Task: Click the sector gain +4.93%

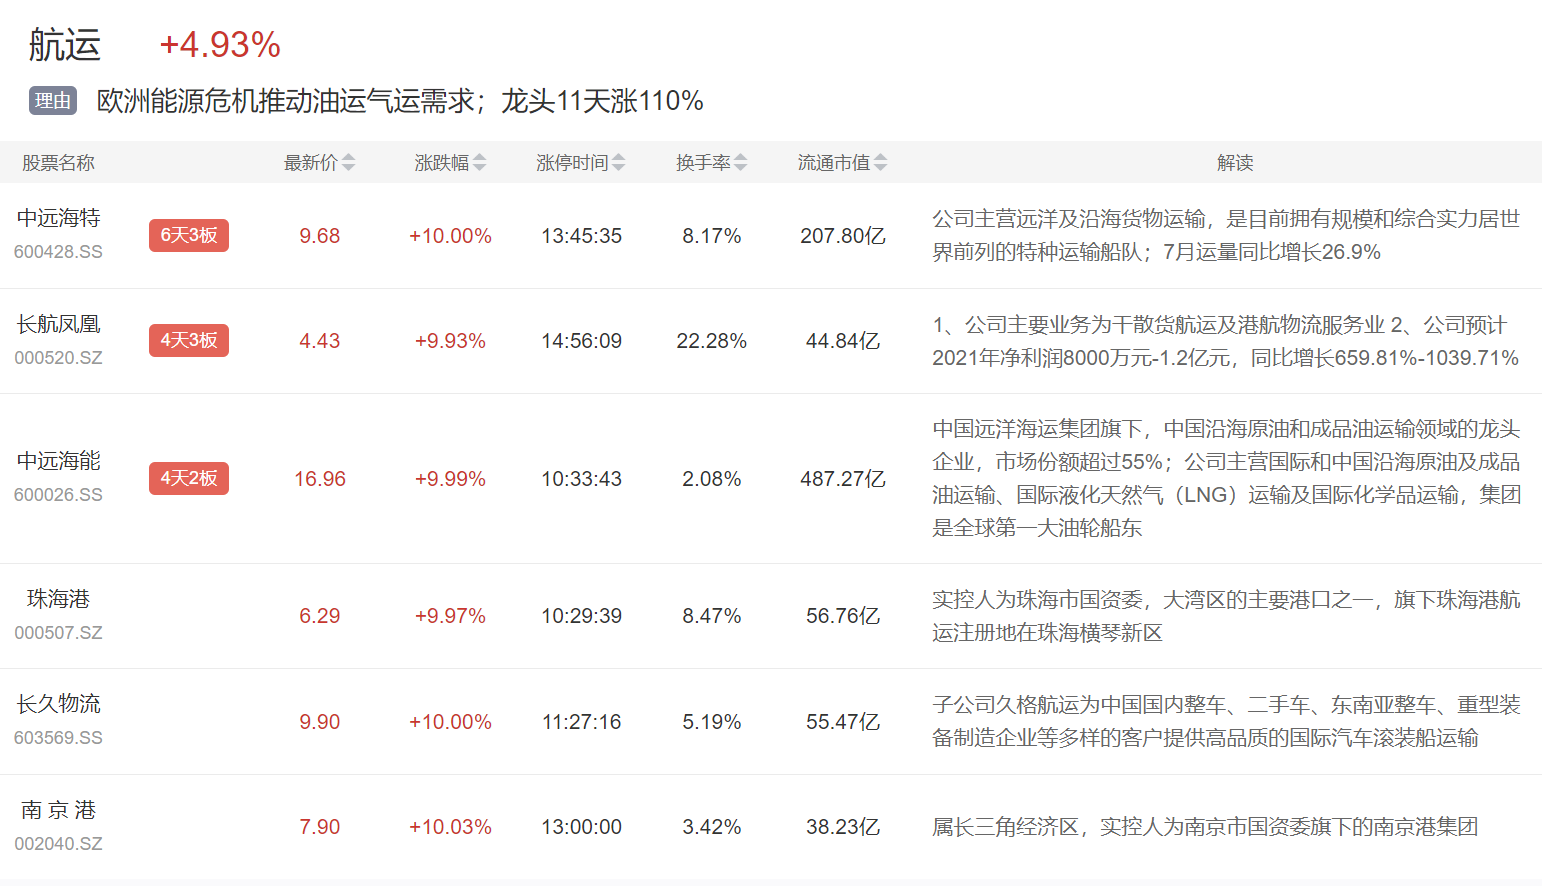Action: coord(220,45)
